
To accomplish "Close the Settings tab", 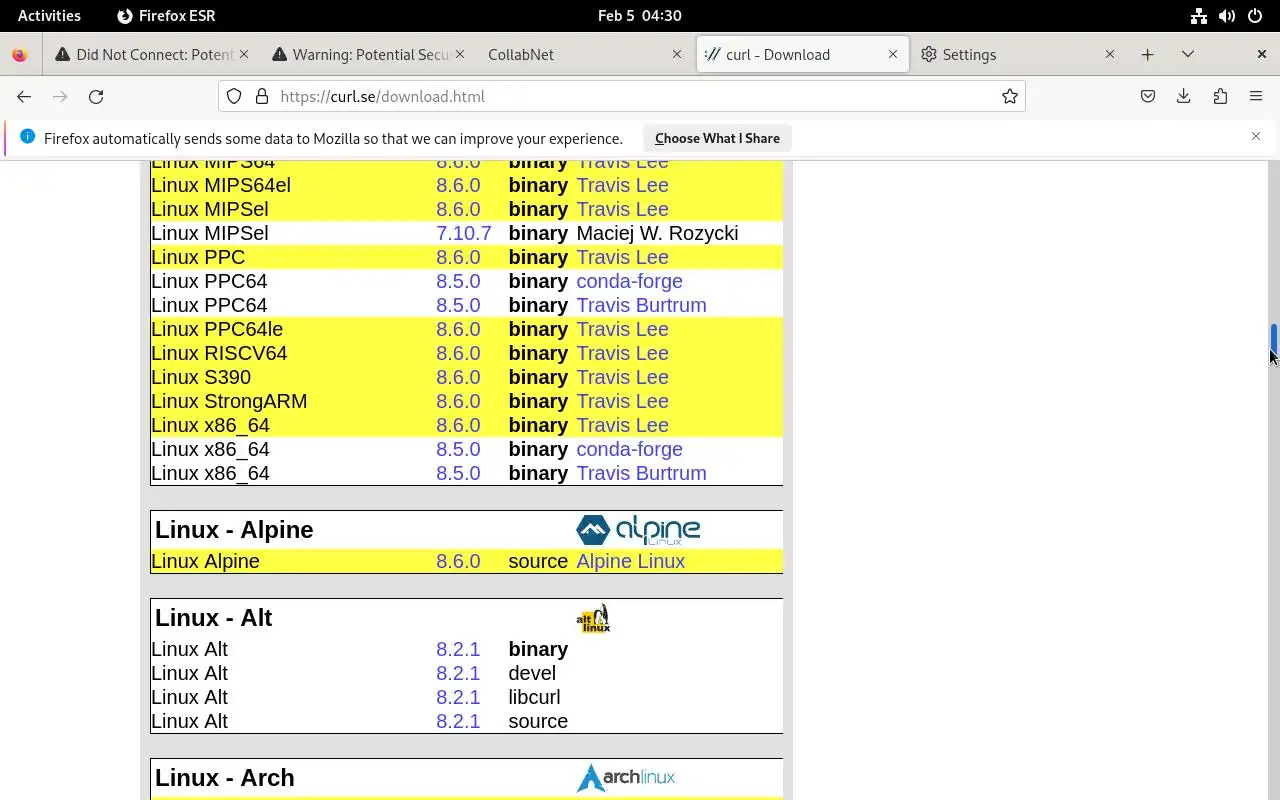I will (x=1110, y=55).
